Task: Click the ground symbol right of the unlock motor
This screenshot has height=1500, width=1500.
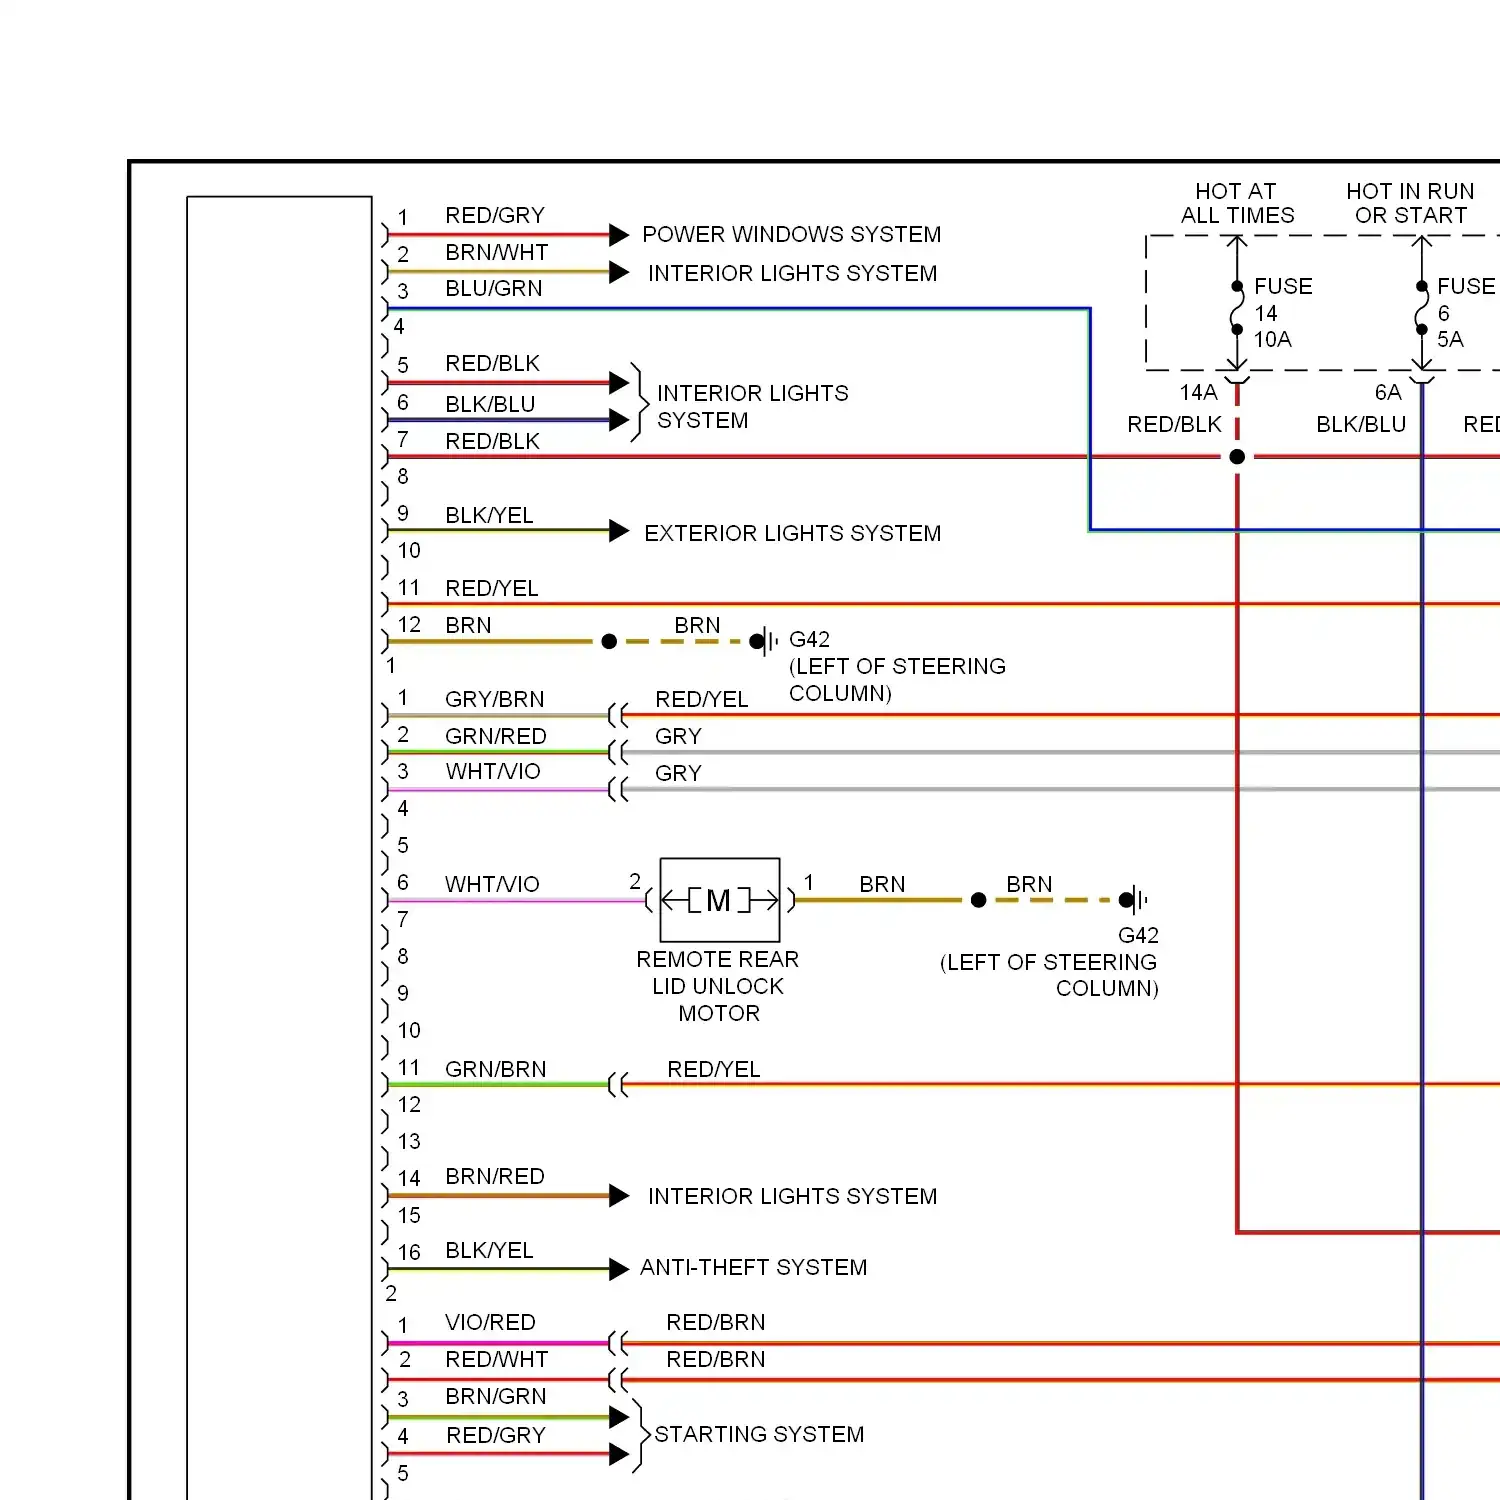Action: pos(1133,900)
